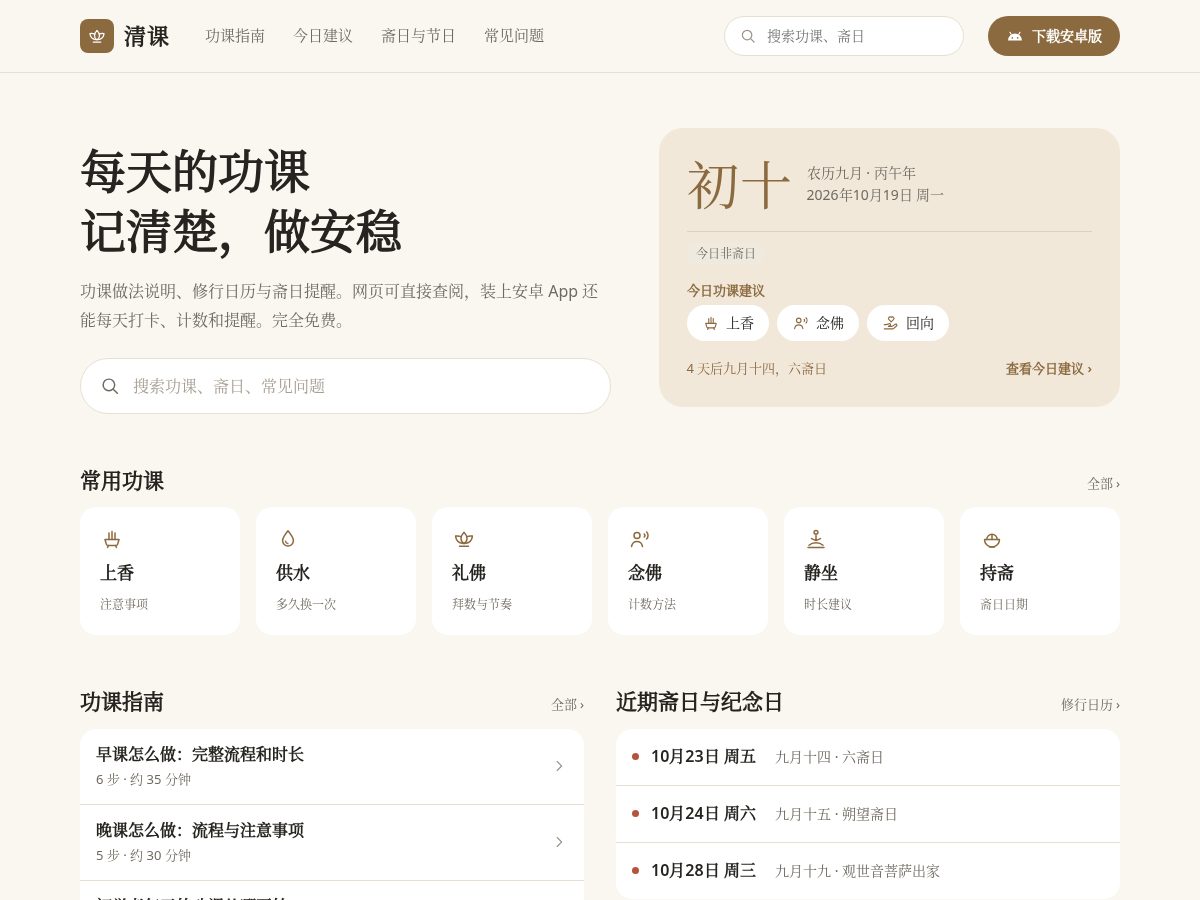The width and height of the screenshot is (1200, 900).
Task: Expand the chevron on 早课怎么做 row
Action: pos(559,766)
